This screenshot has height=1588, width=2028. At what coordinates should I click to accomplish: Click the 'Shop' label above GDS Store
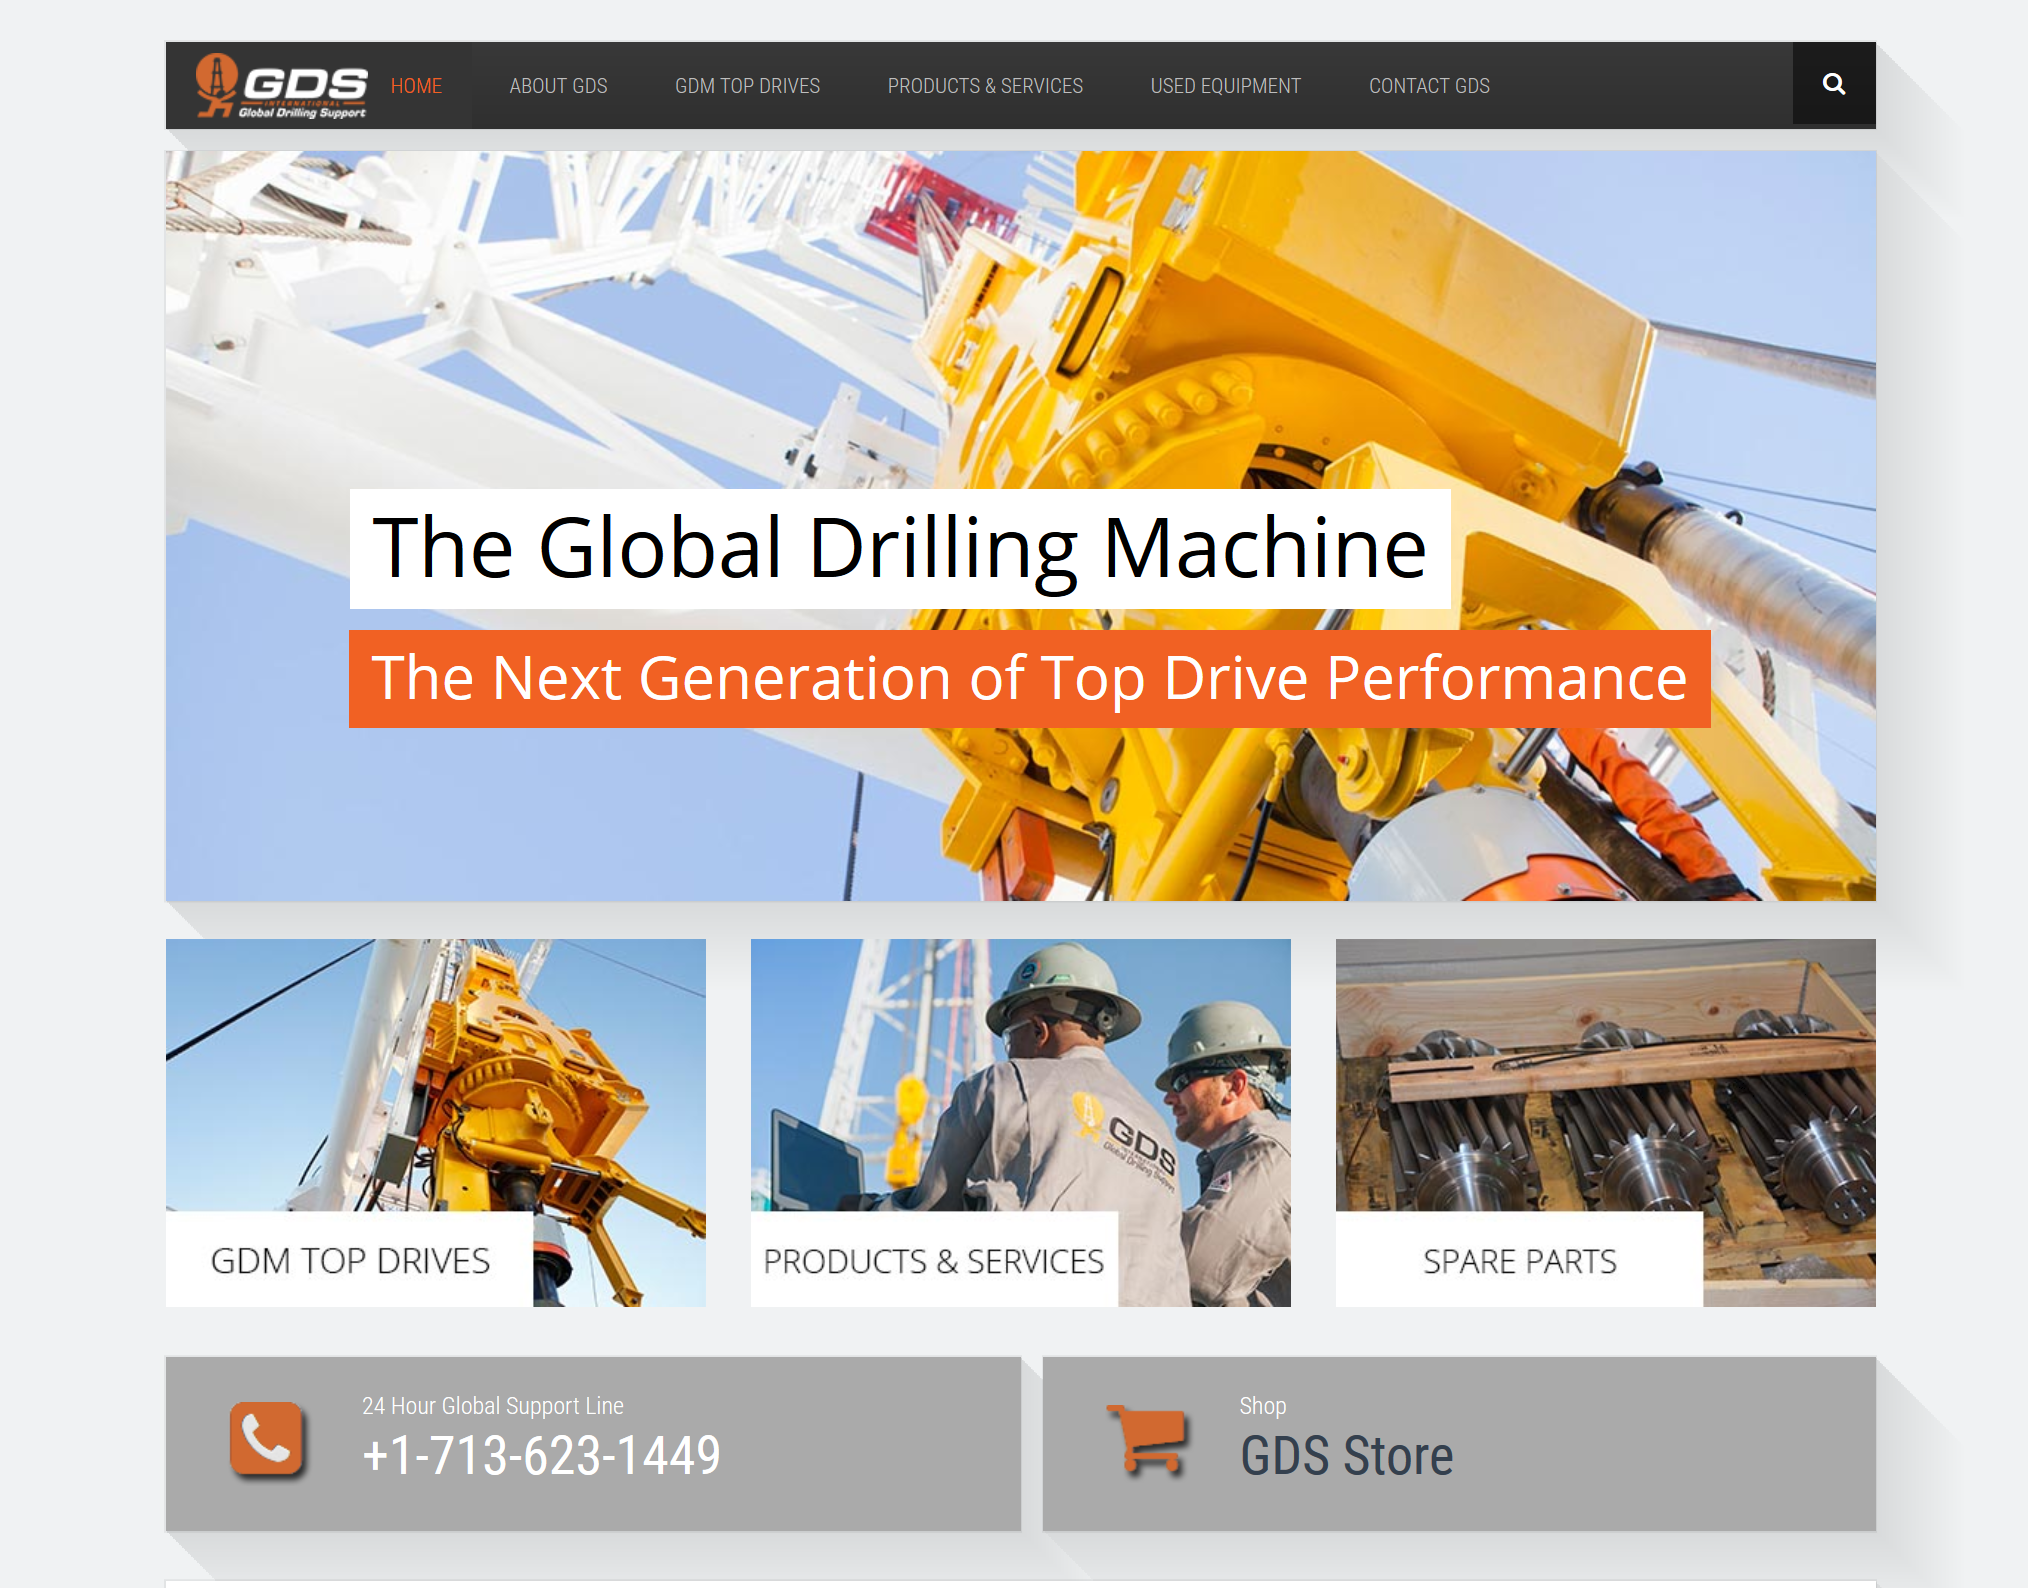tap(1263, 1405)
